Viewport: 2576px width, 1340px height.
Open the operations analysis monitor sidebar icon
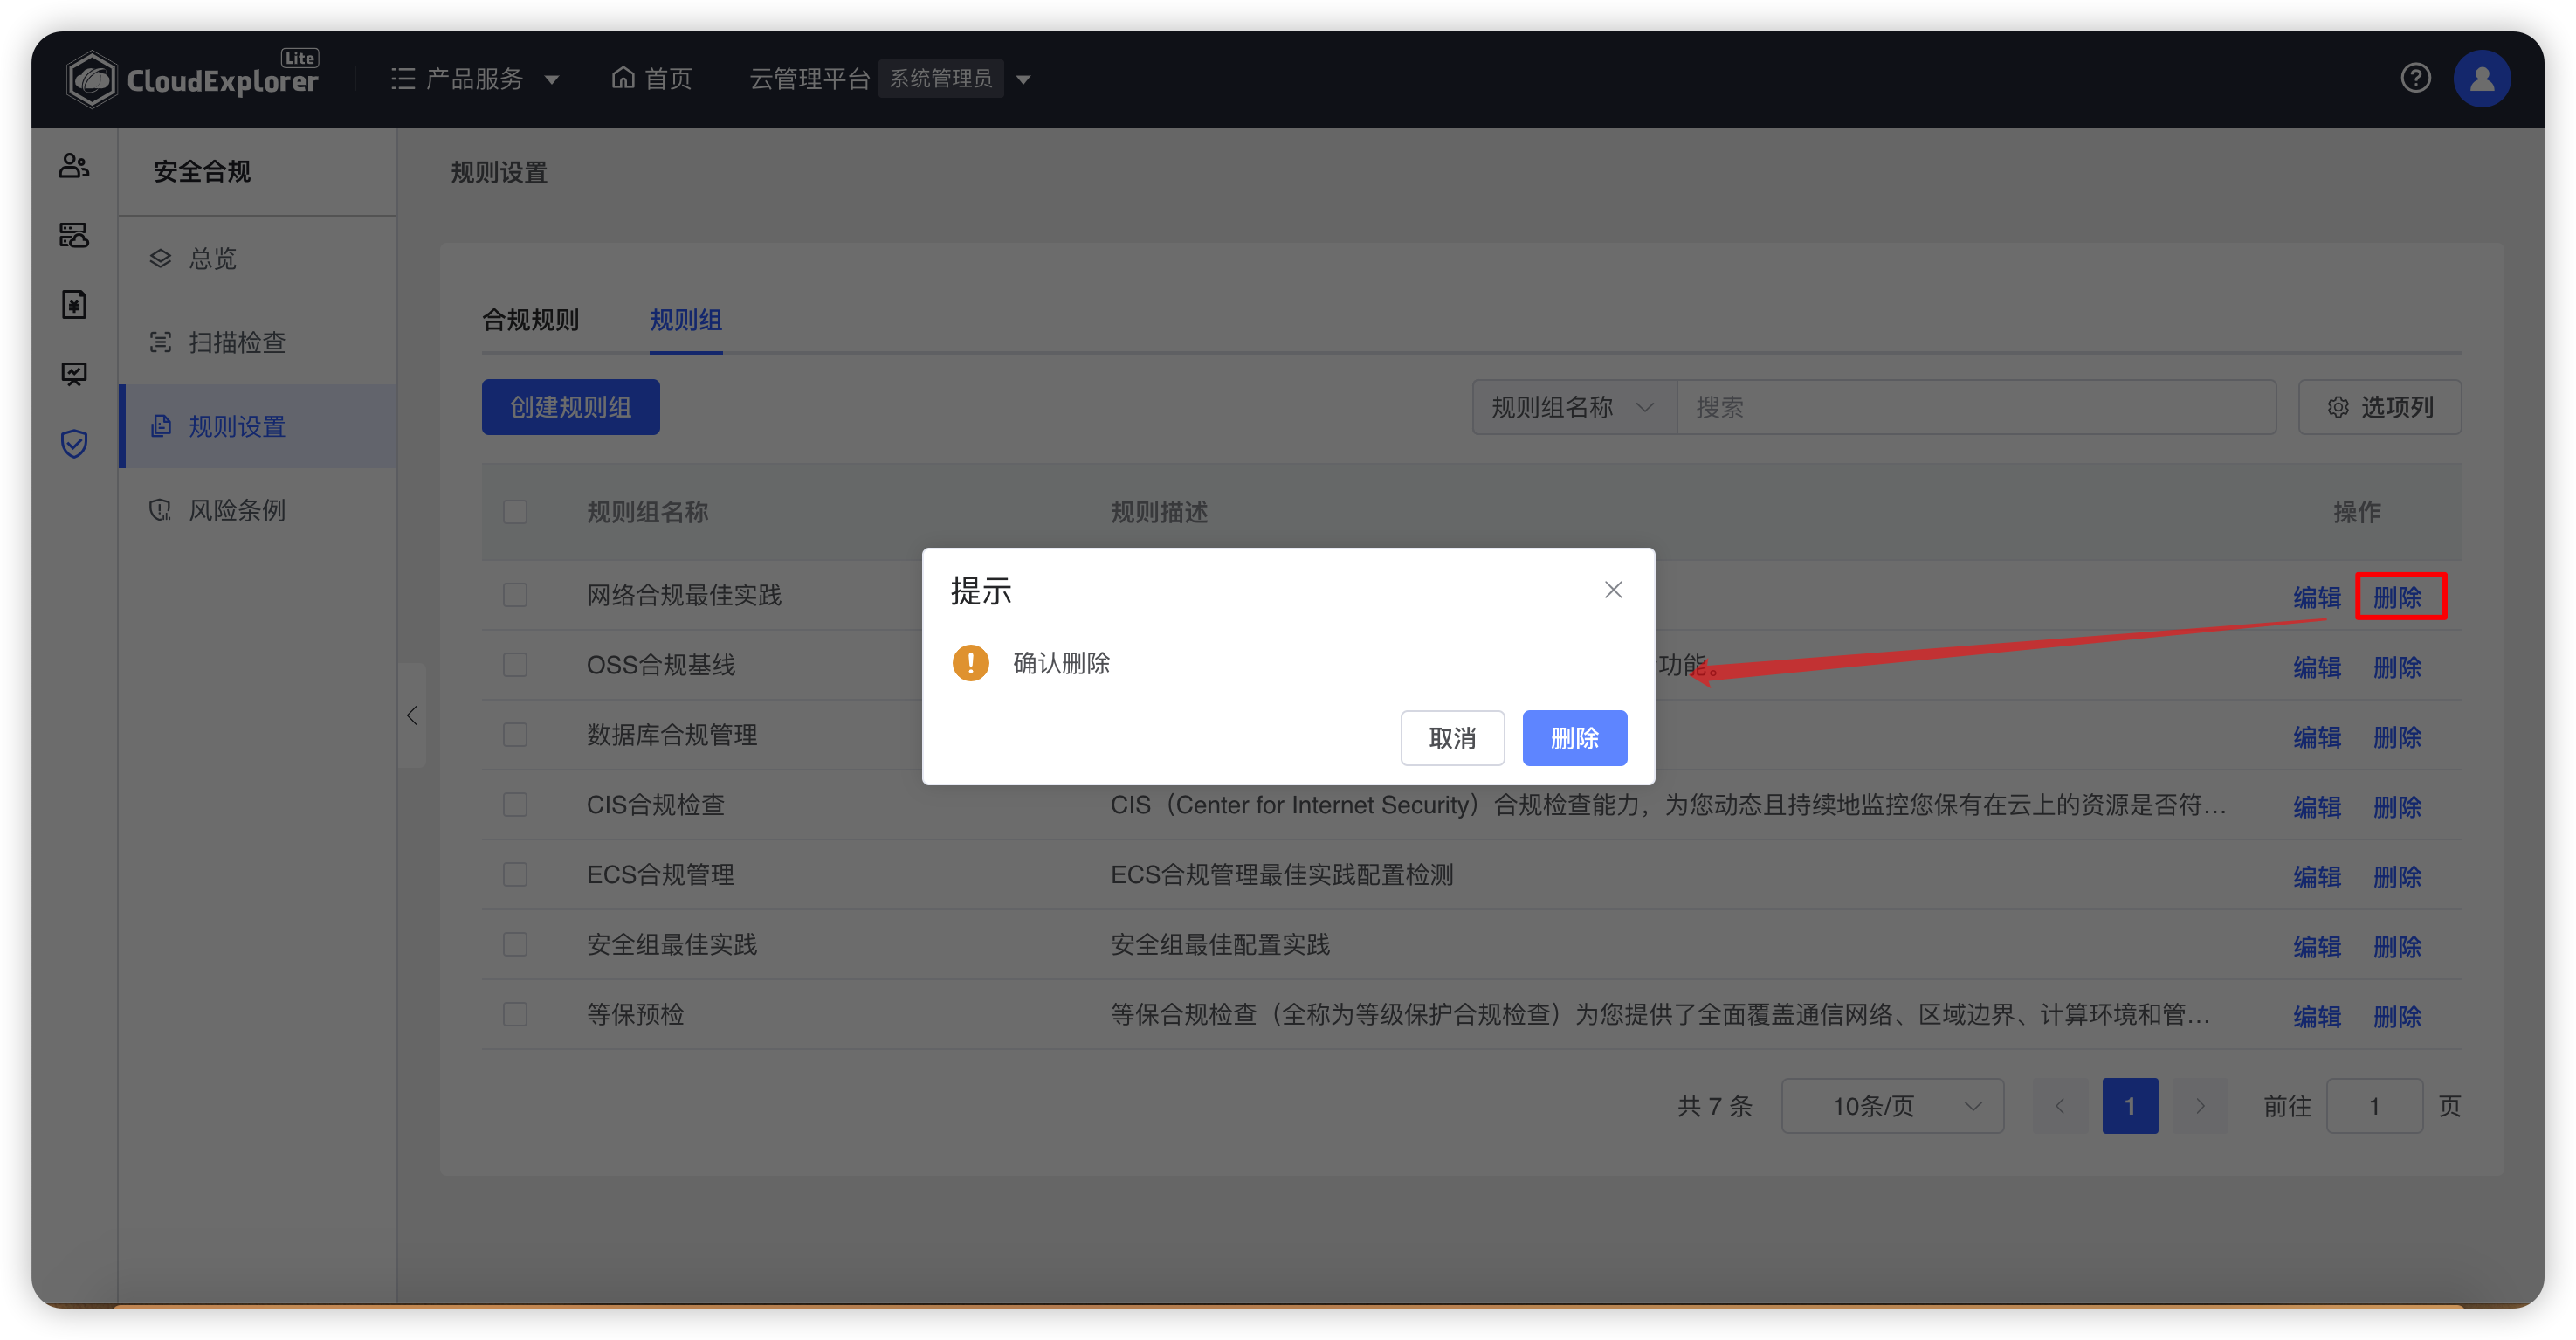(x=74, y=374)
